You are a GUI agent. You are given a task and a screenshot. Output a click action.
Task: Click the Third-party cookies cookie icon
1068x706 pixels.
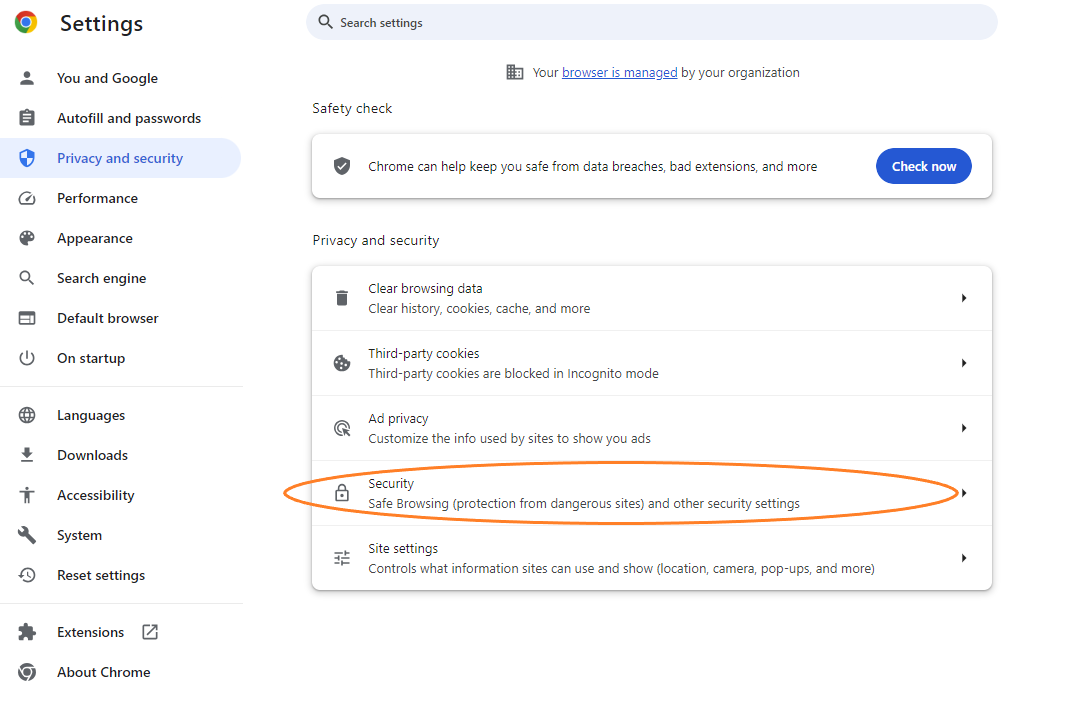point(342,363)
